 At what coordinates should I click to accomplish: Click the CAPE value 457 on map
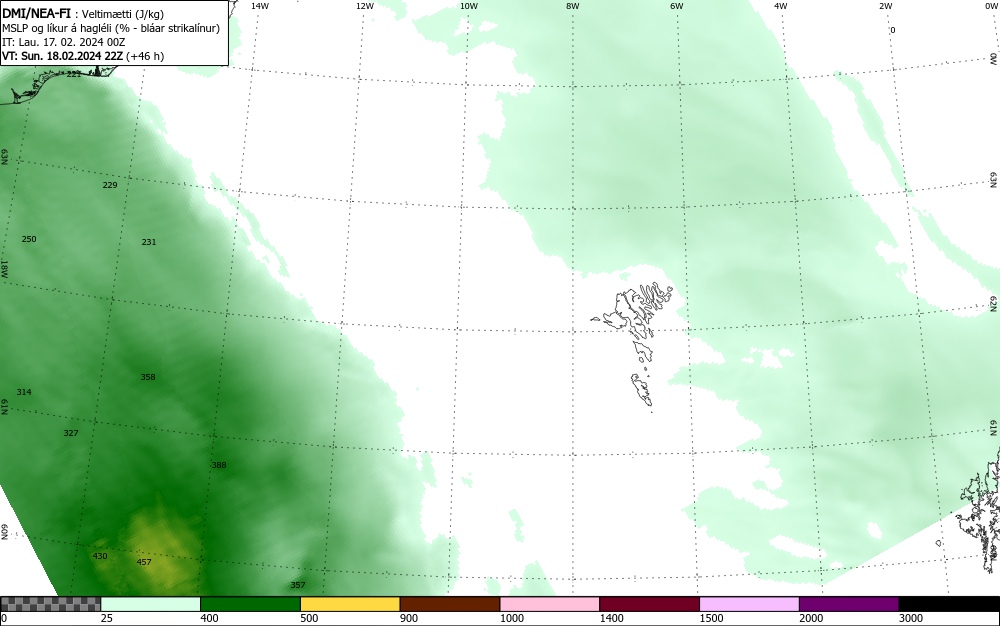click(x=144, y=562)
